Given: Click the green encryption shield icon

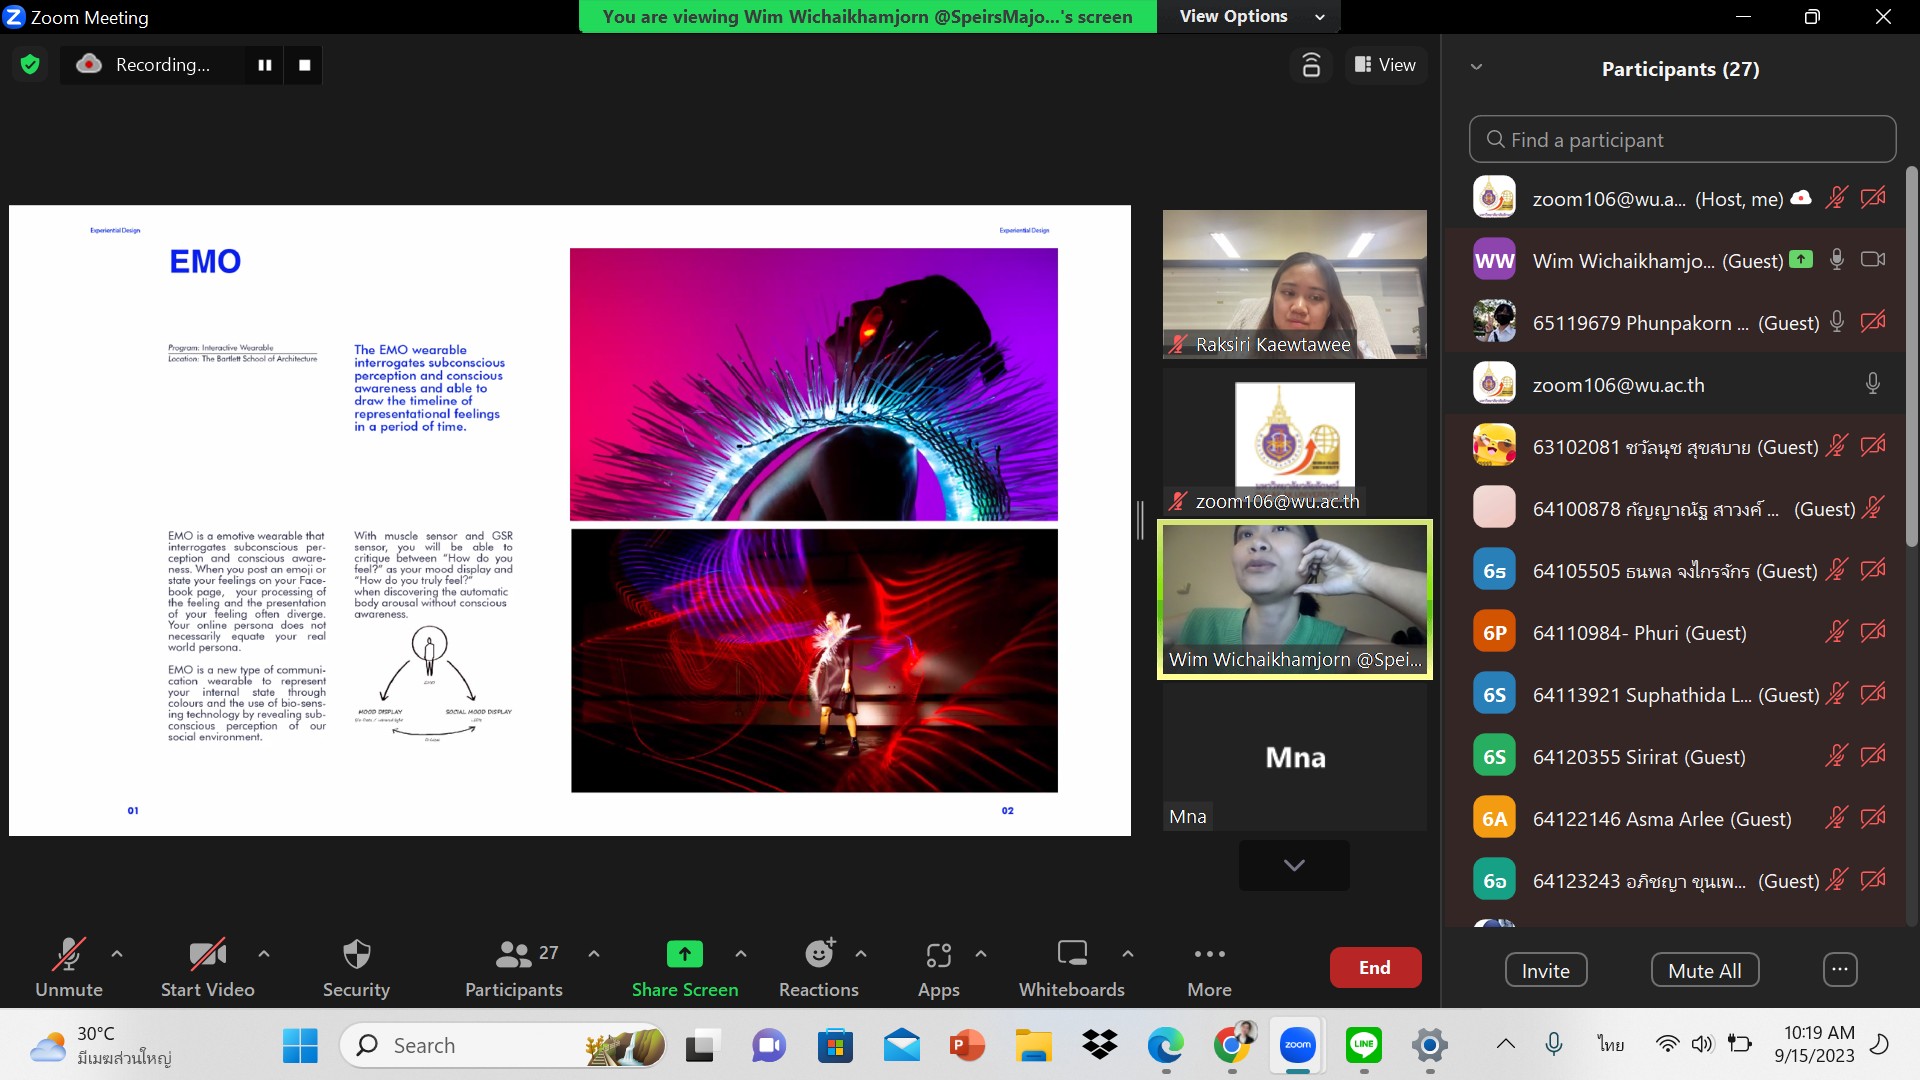Looking at the screenshot, I should [30, 65].
